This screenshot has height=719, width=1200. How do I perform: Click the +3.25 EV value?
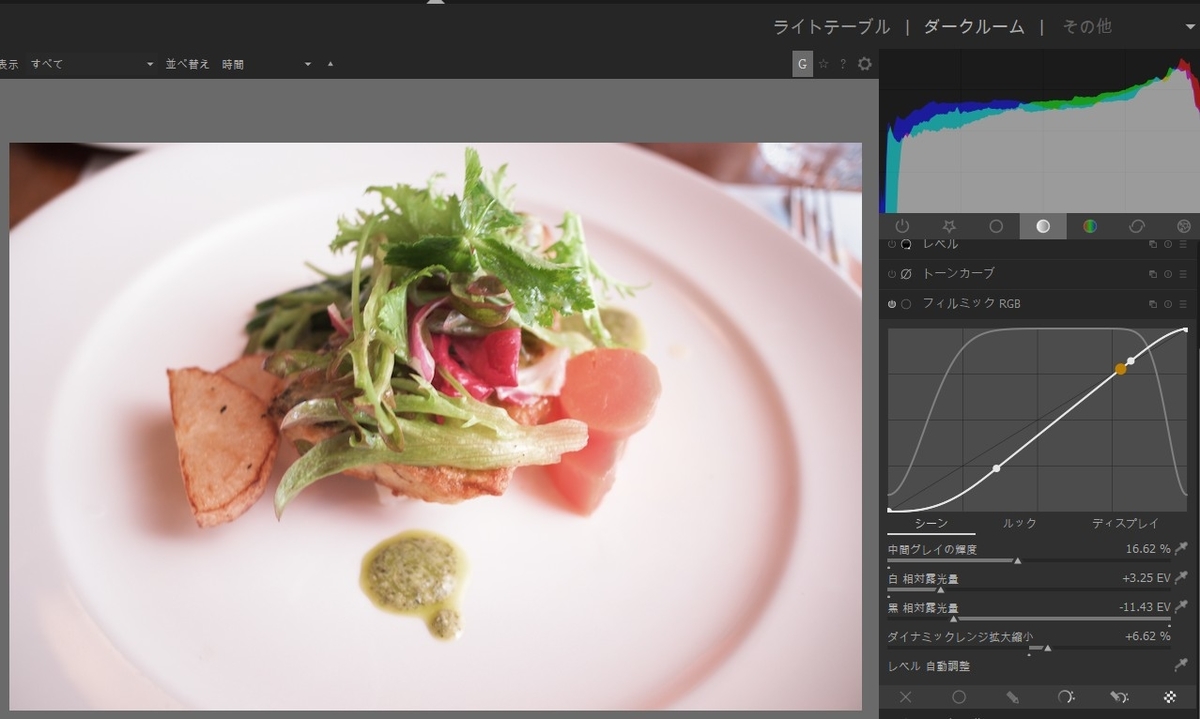coord(1146,578)
